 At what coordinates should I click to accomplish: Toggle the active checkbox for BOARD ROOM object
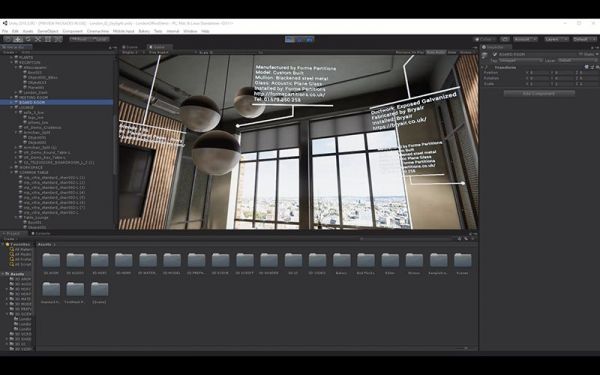pos(495,54)
